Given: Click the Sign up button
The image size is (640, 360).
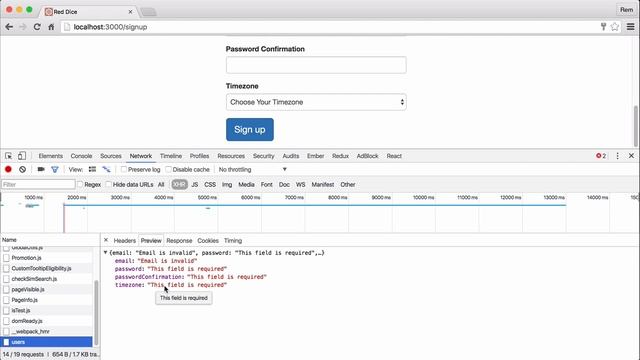Looking at the screenshot, I should tap(250, 129).
